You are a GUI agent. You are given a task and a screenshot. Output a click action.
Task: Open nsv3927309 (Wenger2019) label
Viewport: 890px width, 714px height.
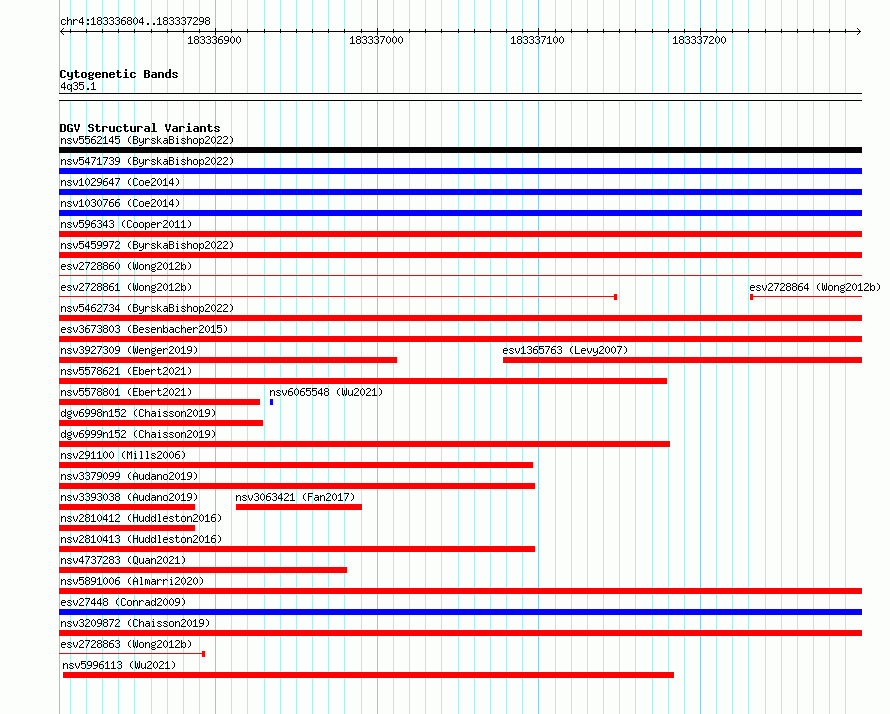(x=129, y=350)
